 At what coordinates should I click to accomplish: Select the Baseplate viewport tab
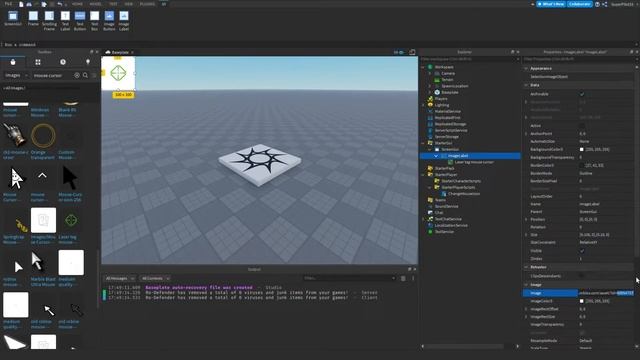click(x=120, y=52)
